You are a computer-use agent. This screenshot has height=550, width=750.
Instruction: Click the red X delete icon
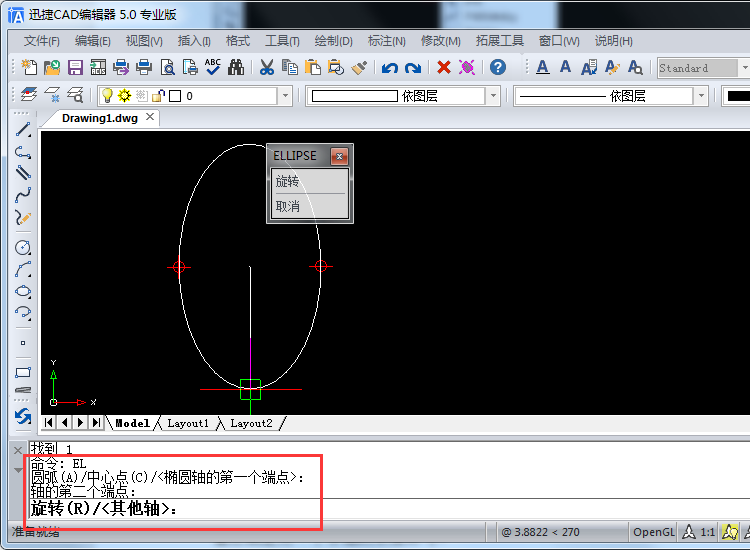click(x=444, y=67)
